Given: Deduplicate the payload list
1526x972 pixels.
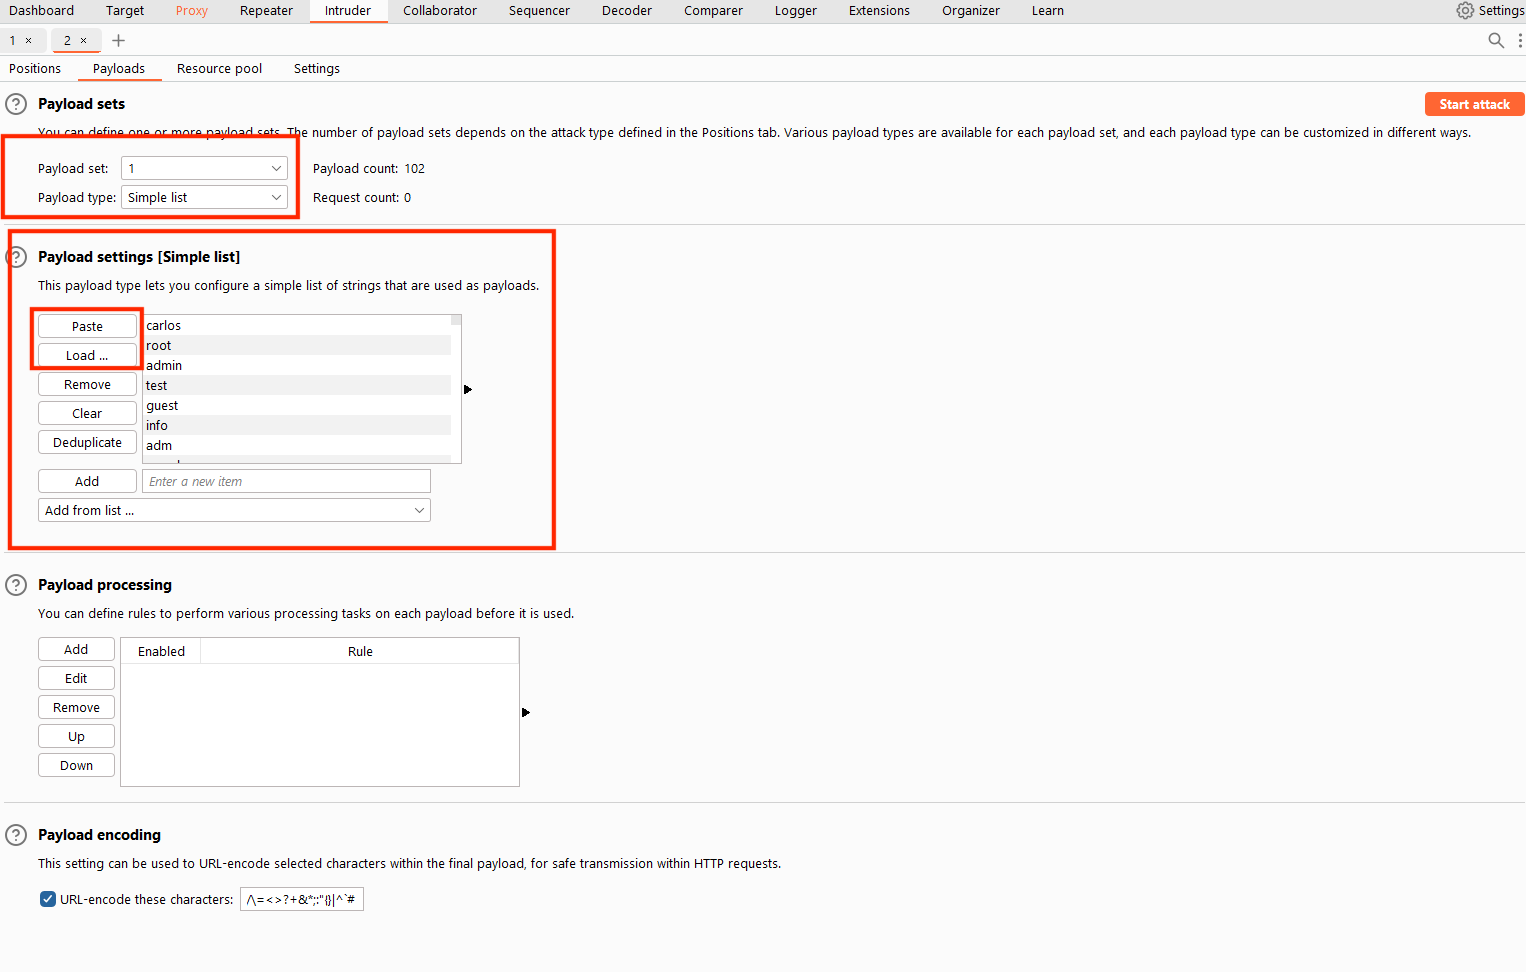Looking at the screenshot, I should point(87,441).
